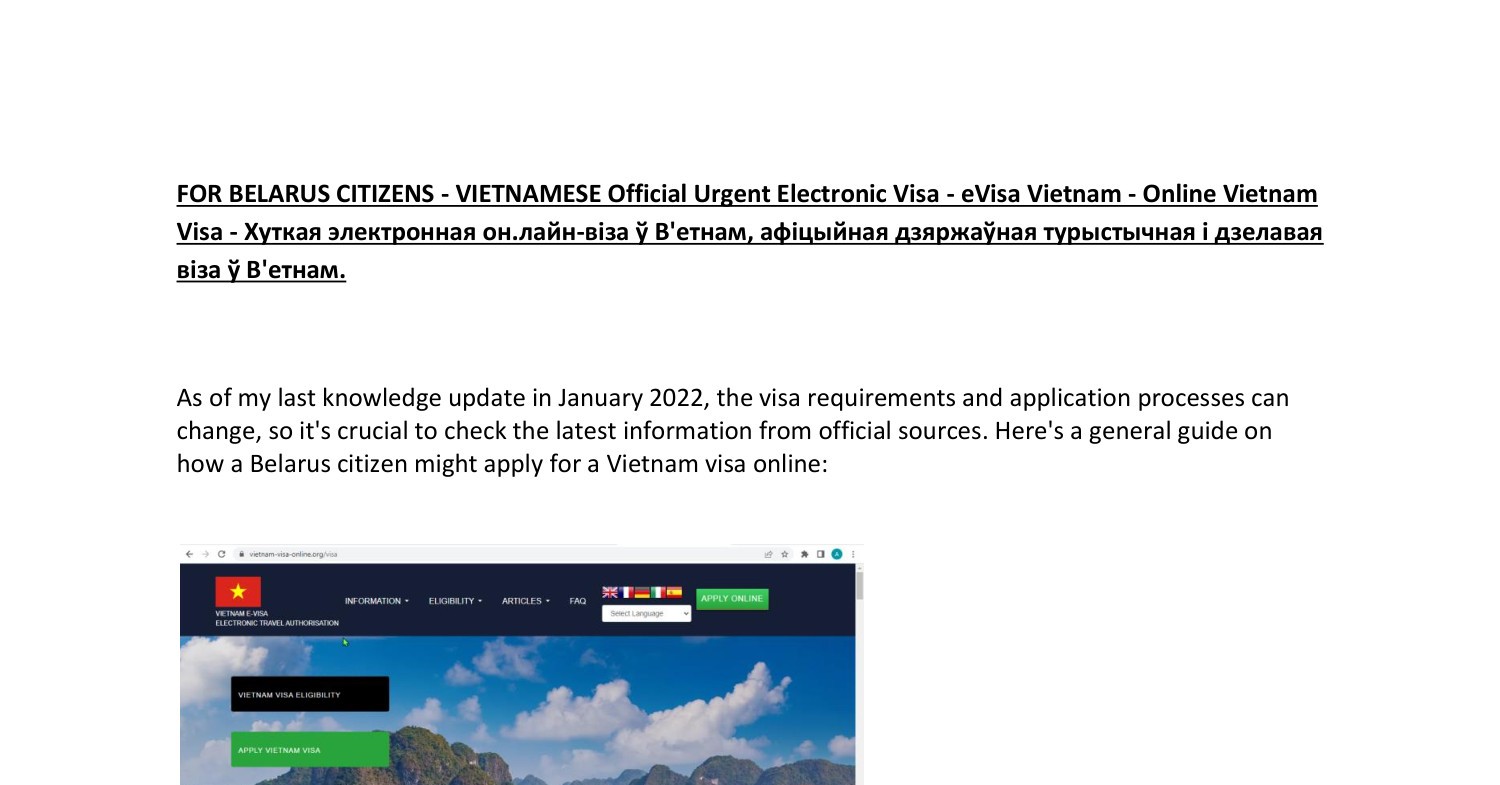The width and height of the screenshot is (1500, 785).
Task: Toggle the bookmark star for this page
Action: 783,554
